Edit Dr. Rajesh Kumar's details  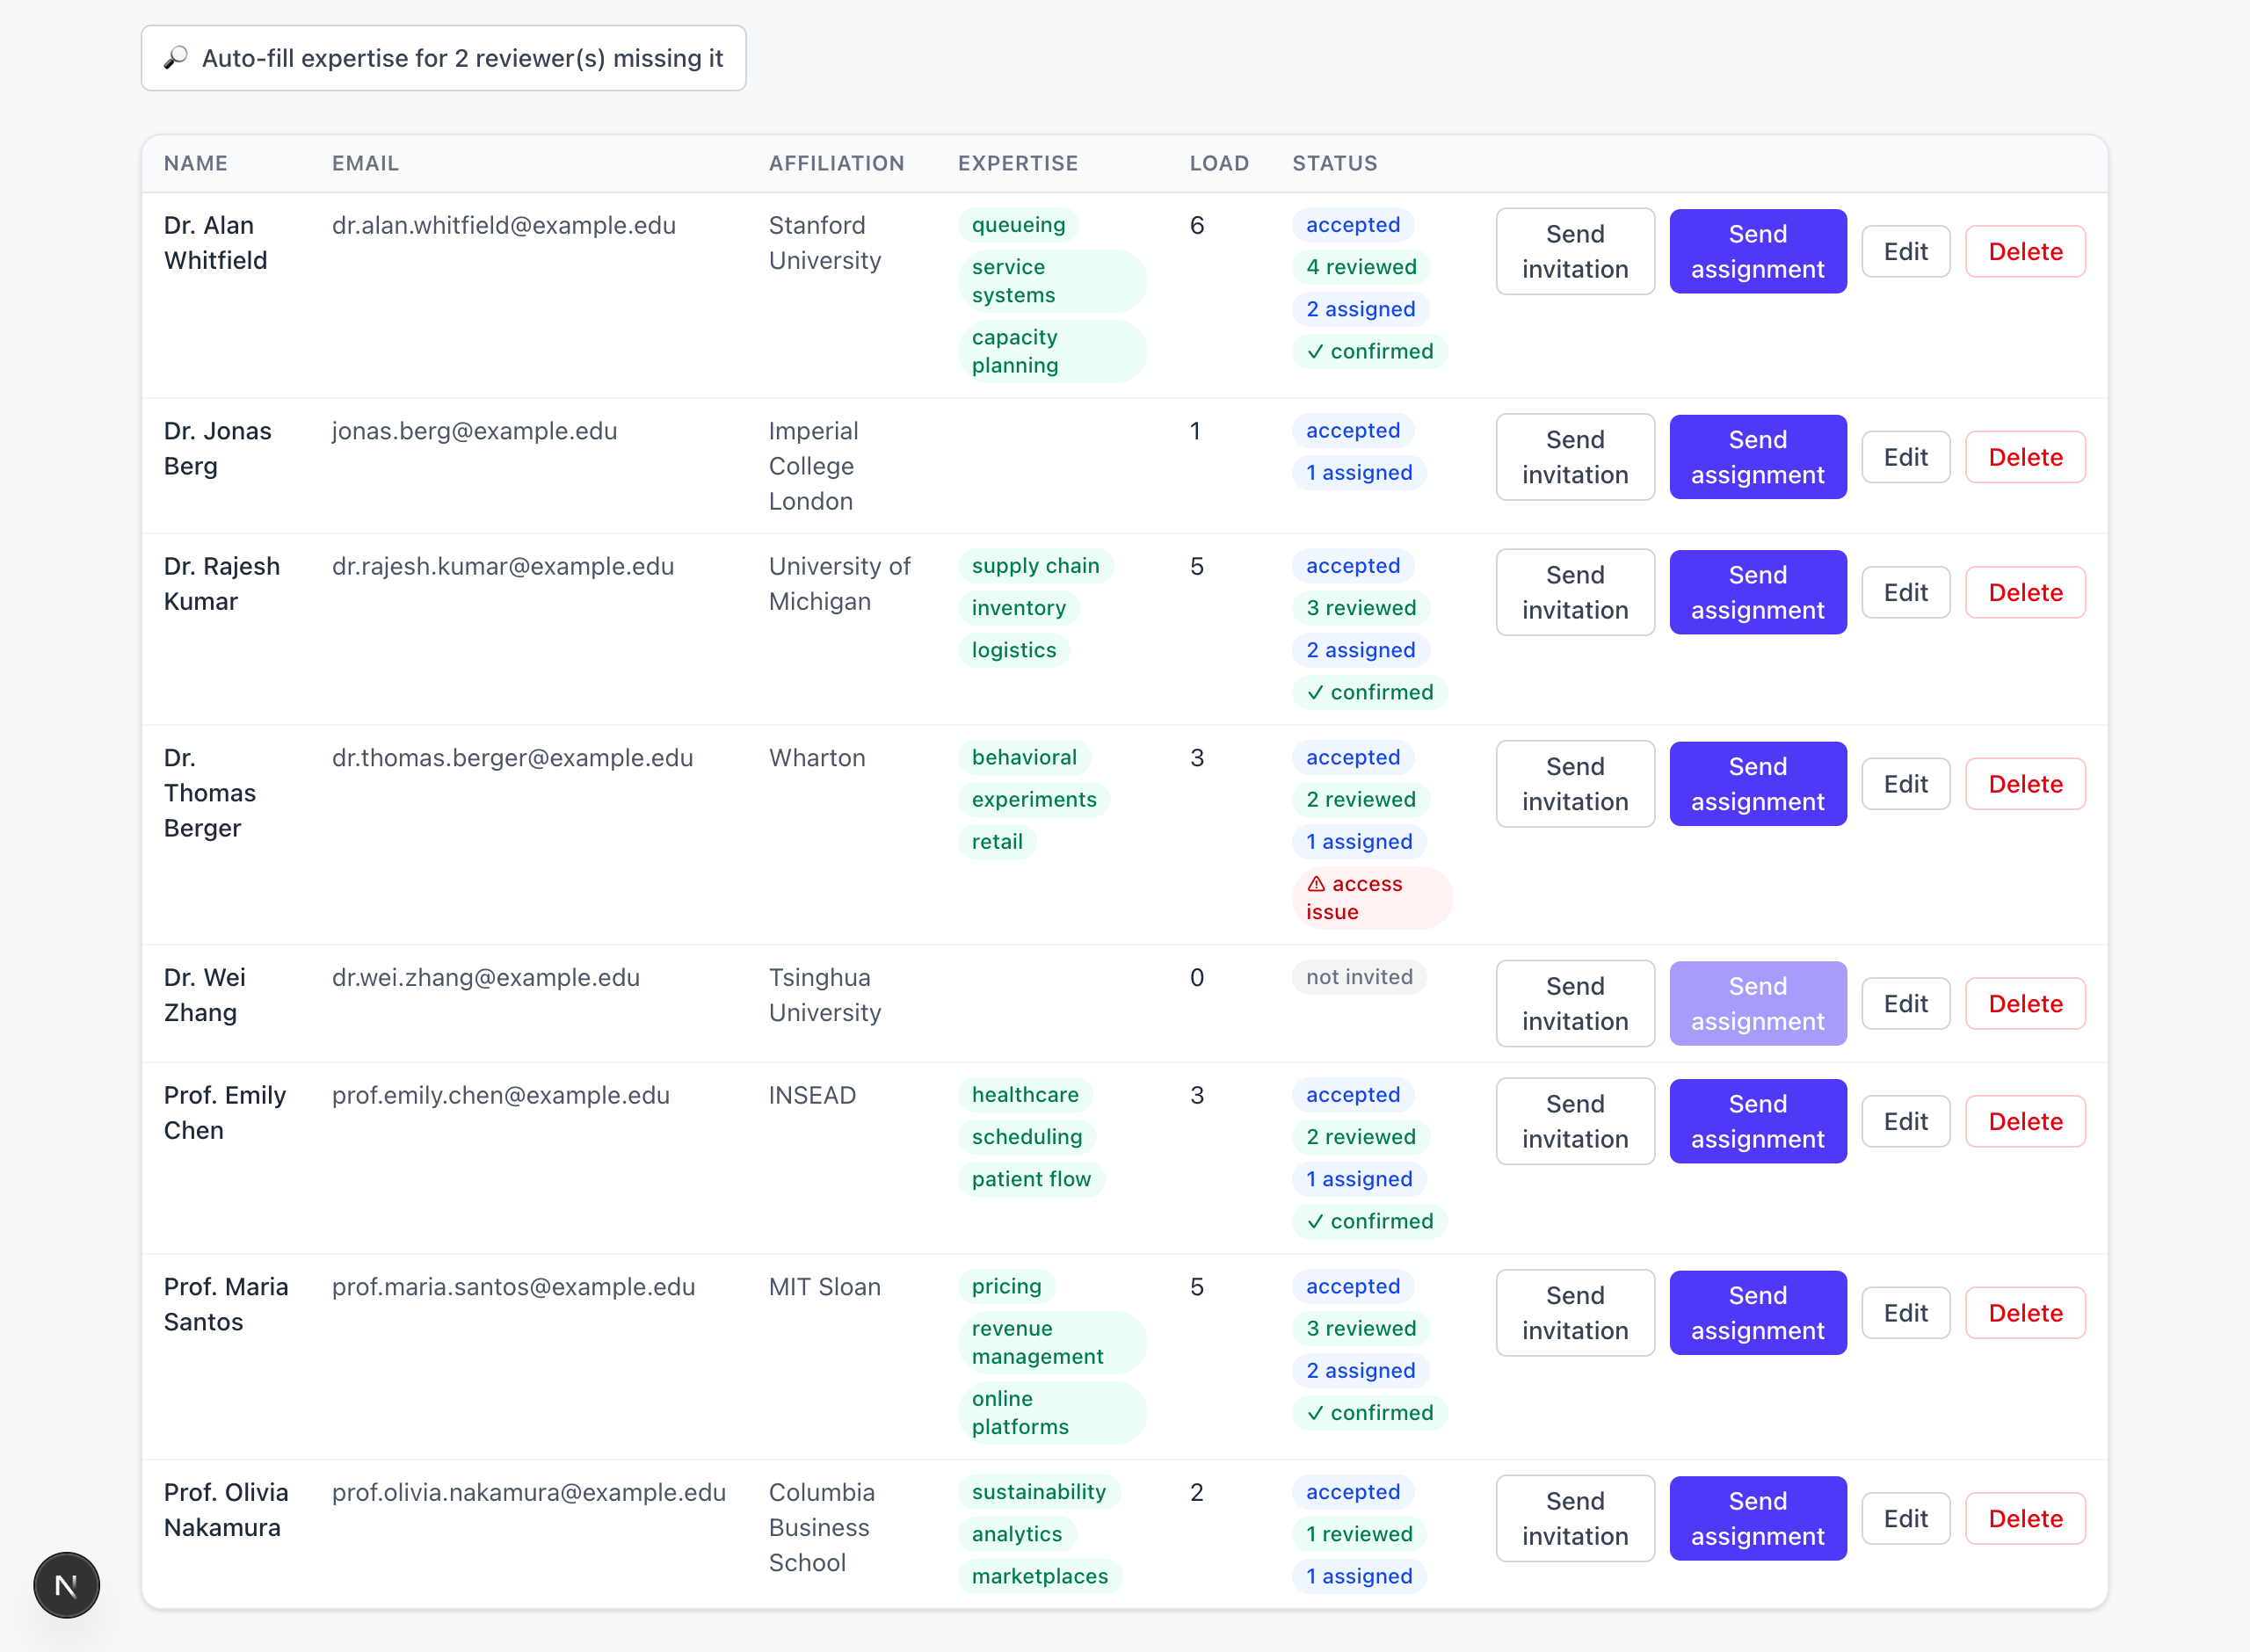pos(1905,592)
